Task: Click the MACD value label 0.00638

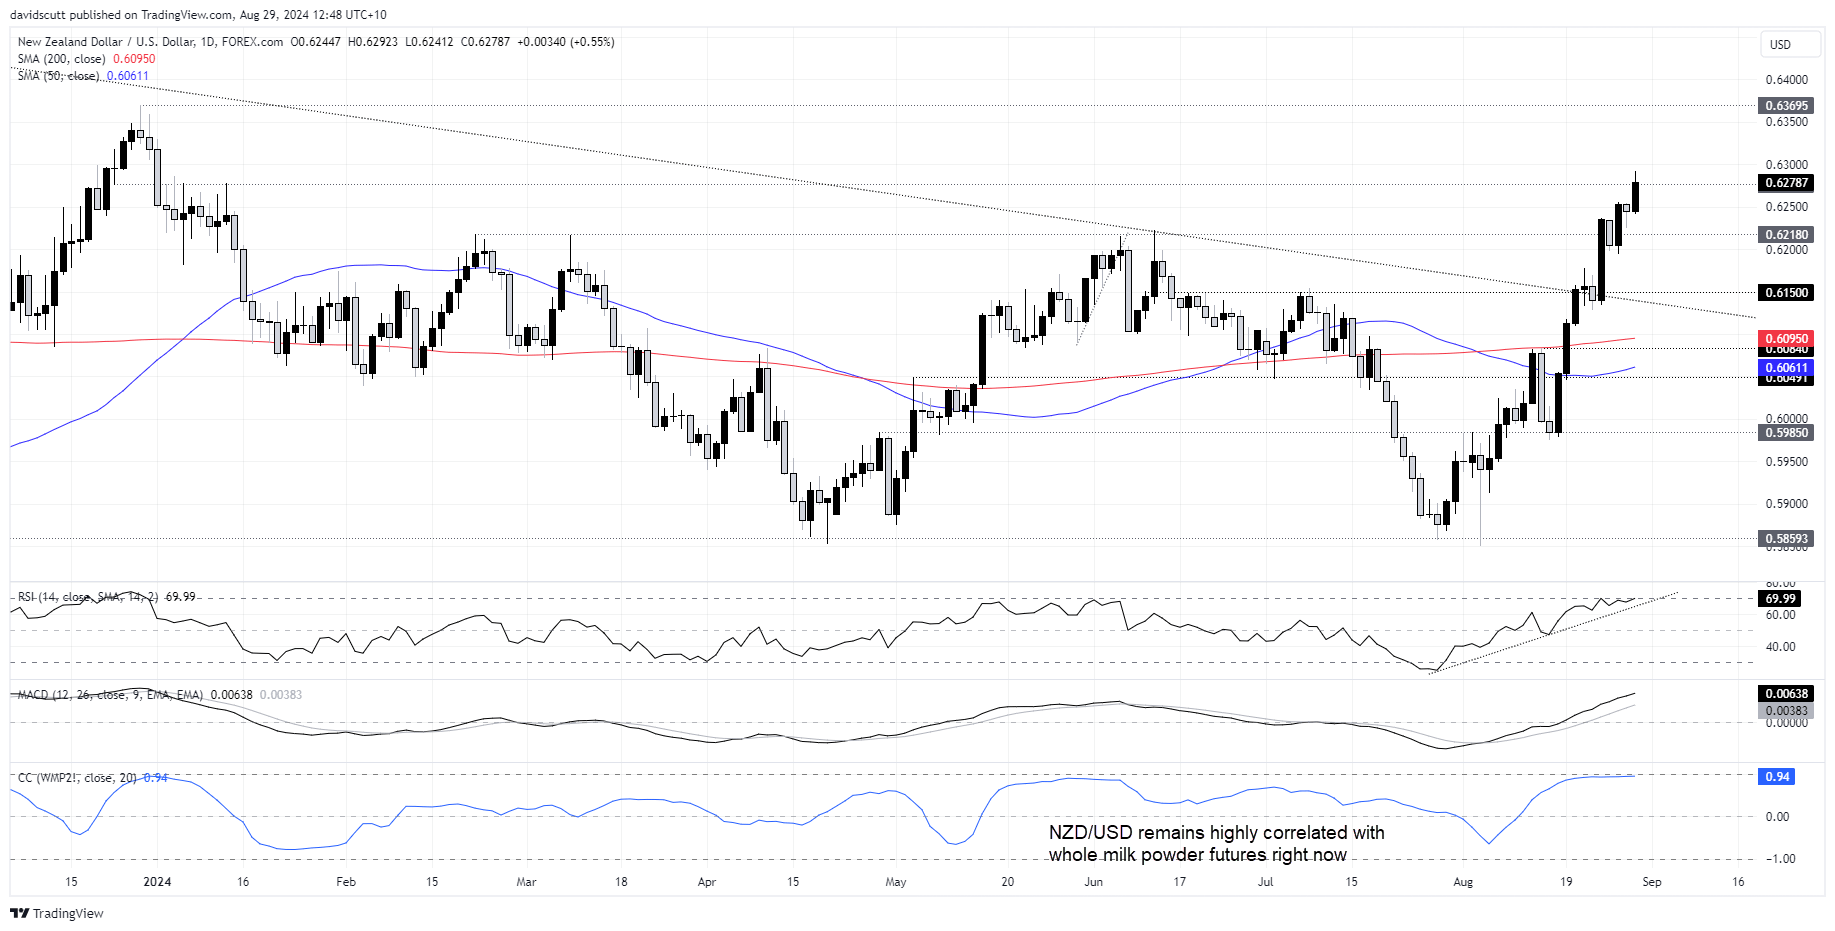Action: 1786,694
